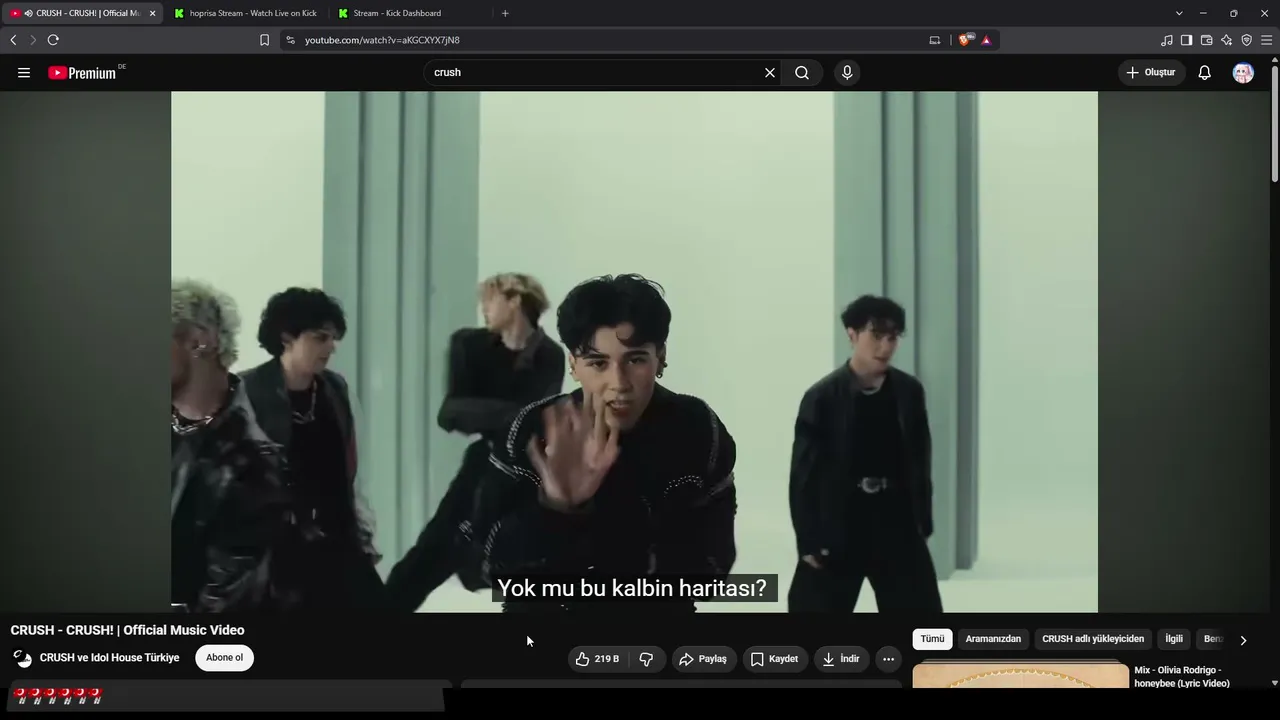Close the CRUSH YouTube tab
The width and height of the screenshot is (1280, 720).
coord(152,13)
